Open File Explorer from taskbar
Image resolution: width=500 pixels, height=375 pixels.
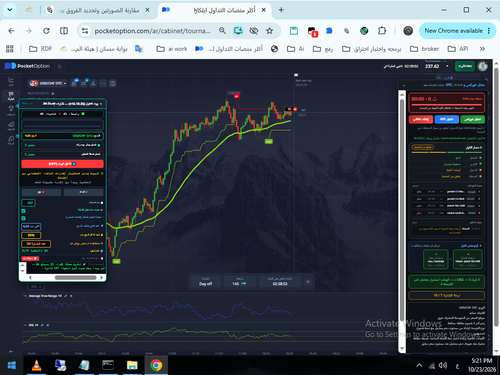(132, 366)
